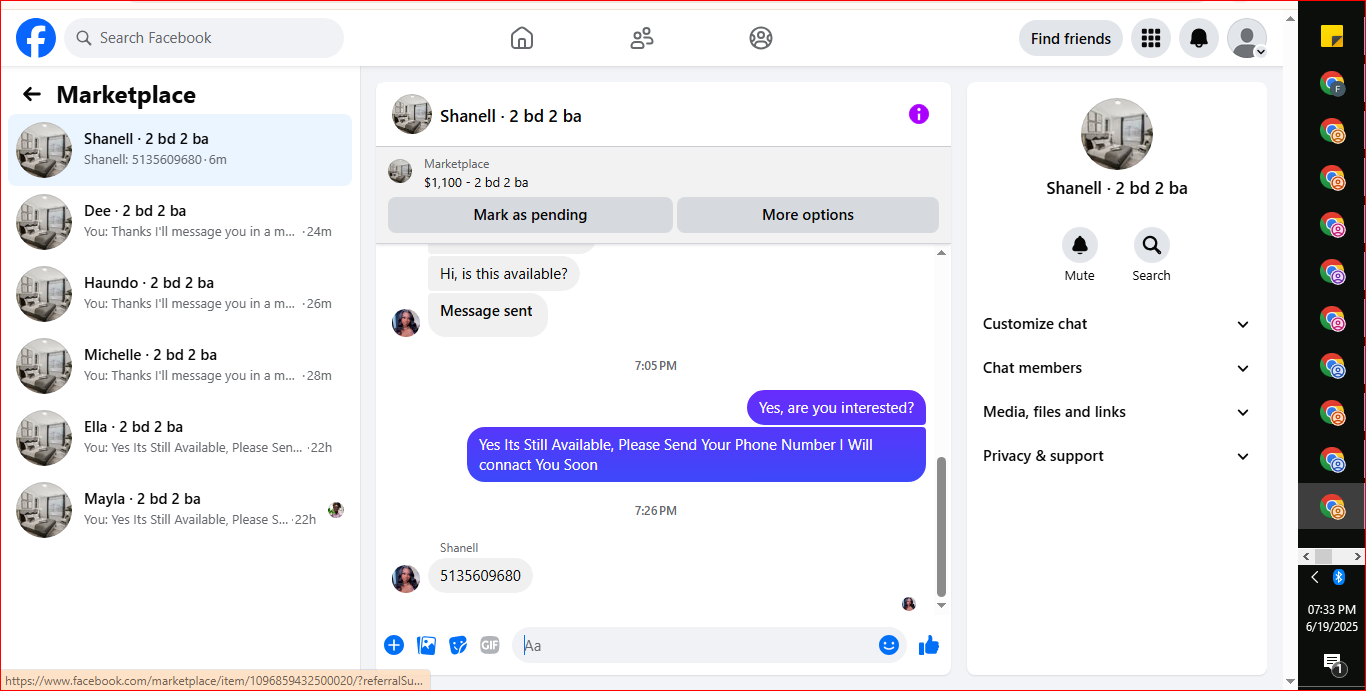Open the Ella · 2 bd 2 ba conversation
This screenshot has width=1366, height=691.
click(x=180, y=438)
